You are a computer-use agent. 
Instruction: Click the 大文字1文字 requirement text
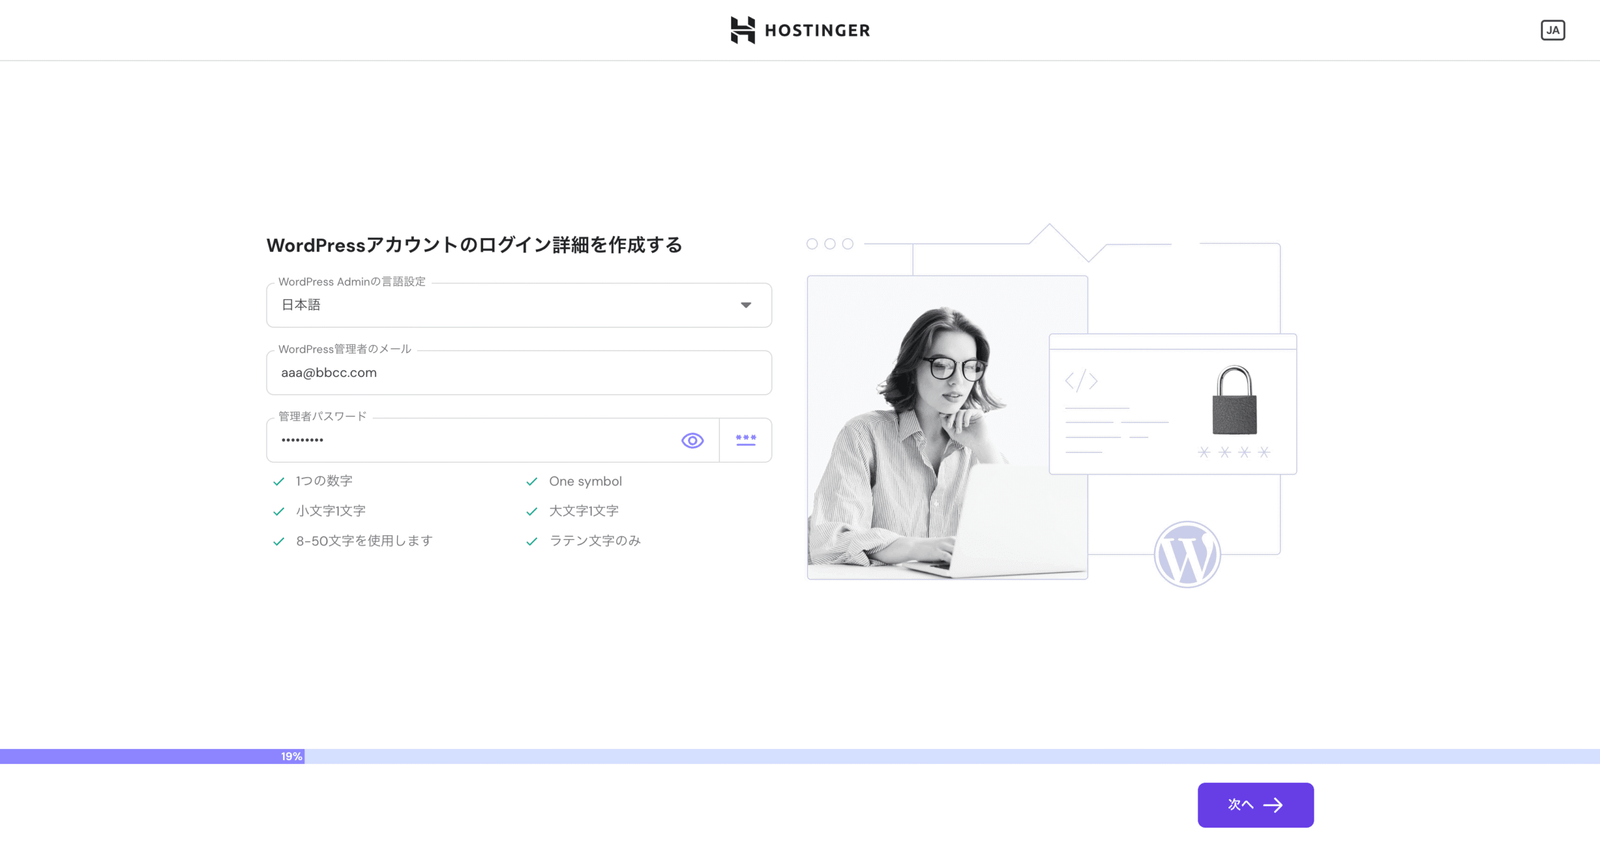(584, 511)
